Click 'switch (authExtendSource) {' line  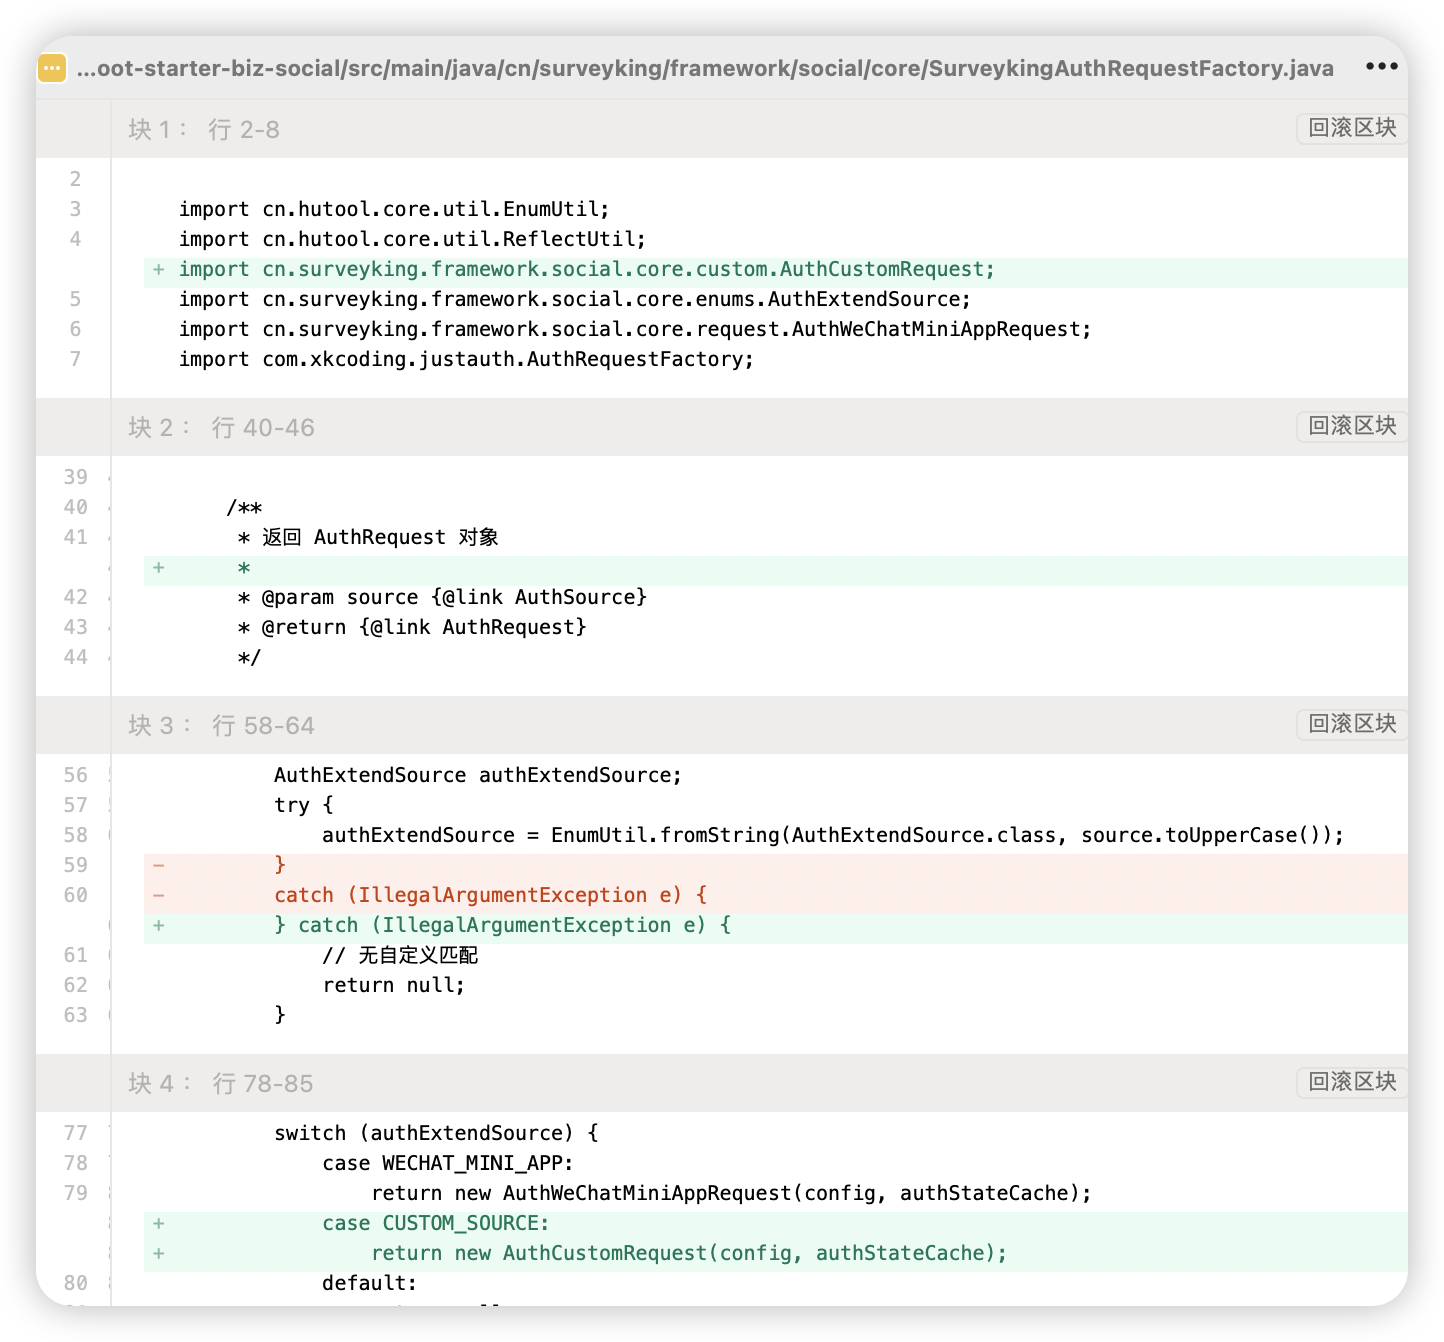(436, 1133)
